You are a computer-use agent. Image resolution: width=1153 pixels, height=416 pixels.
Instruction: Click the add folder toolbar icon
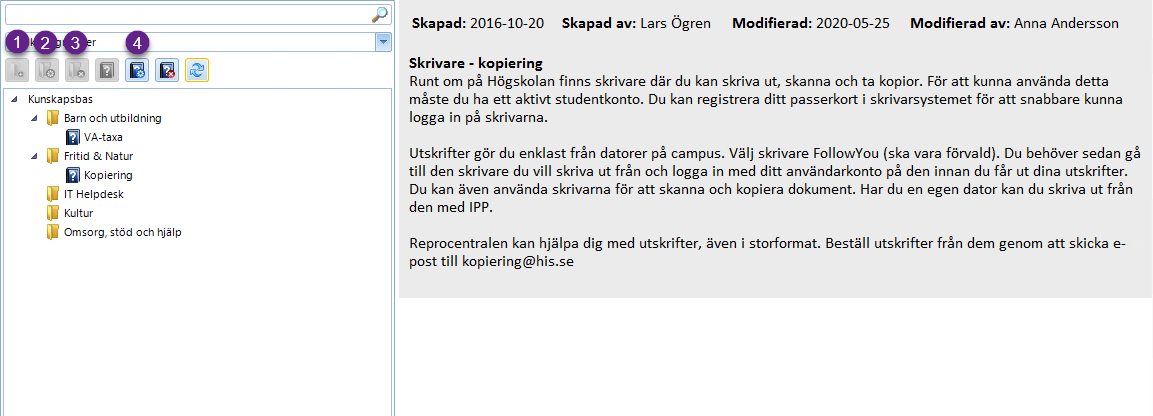[16, 71]
